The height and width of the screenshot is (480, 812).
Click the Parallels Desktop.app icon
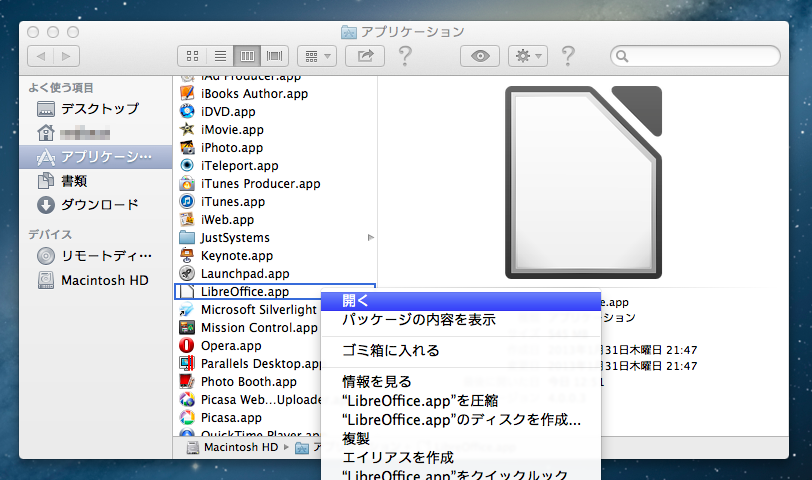(x=187, y=363)
